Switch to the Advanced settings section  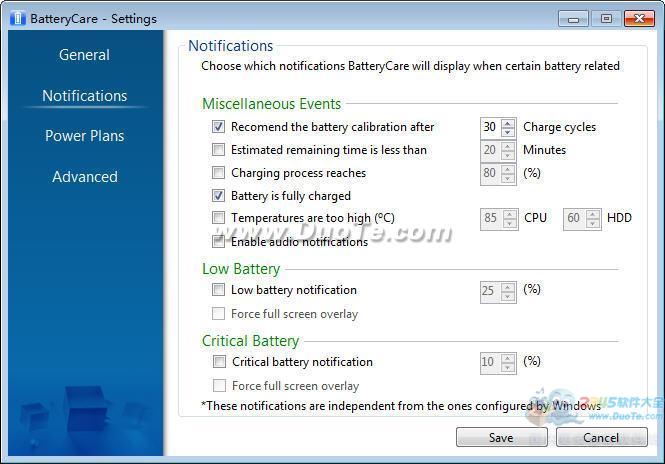[x=84, y=176]
